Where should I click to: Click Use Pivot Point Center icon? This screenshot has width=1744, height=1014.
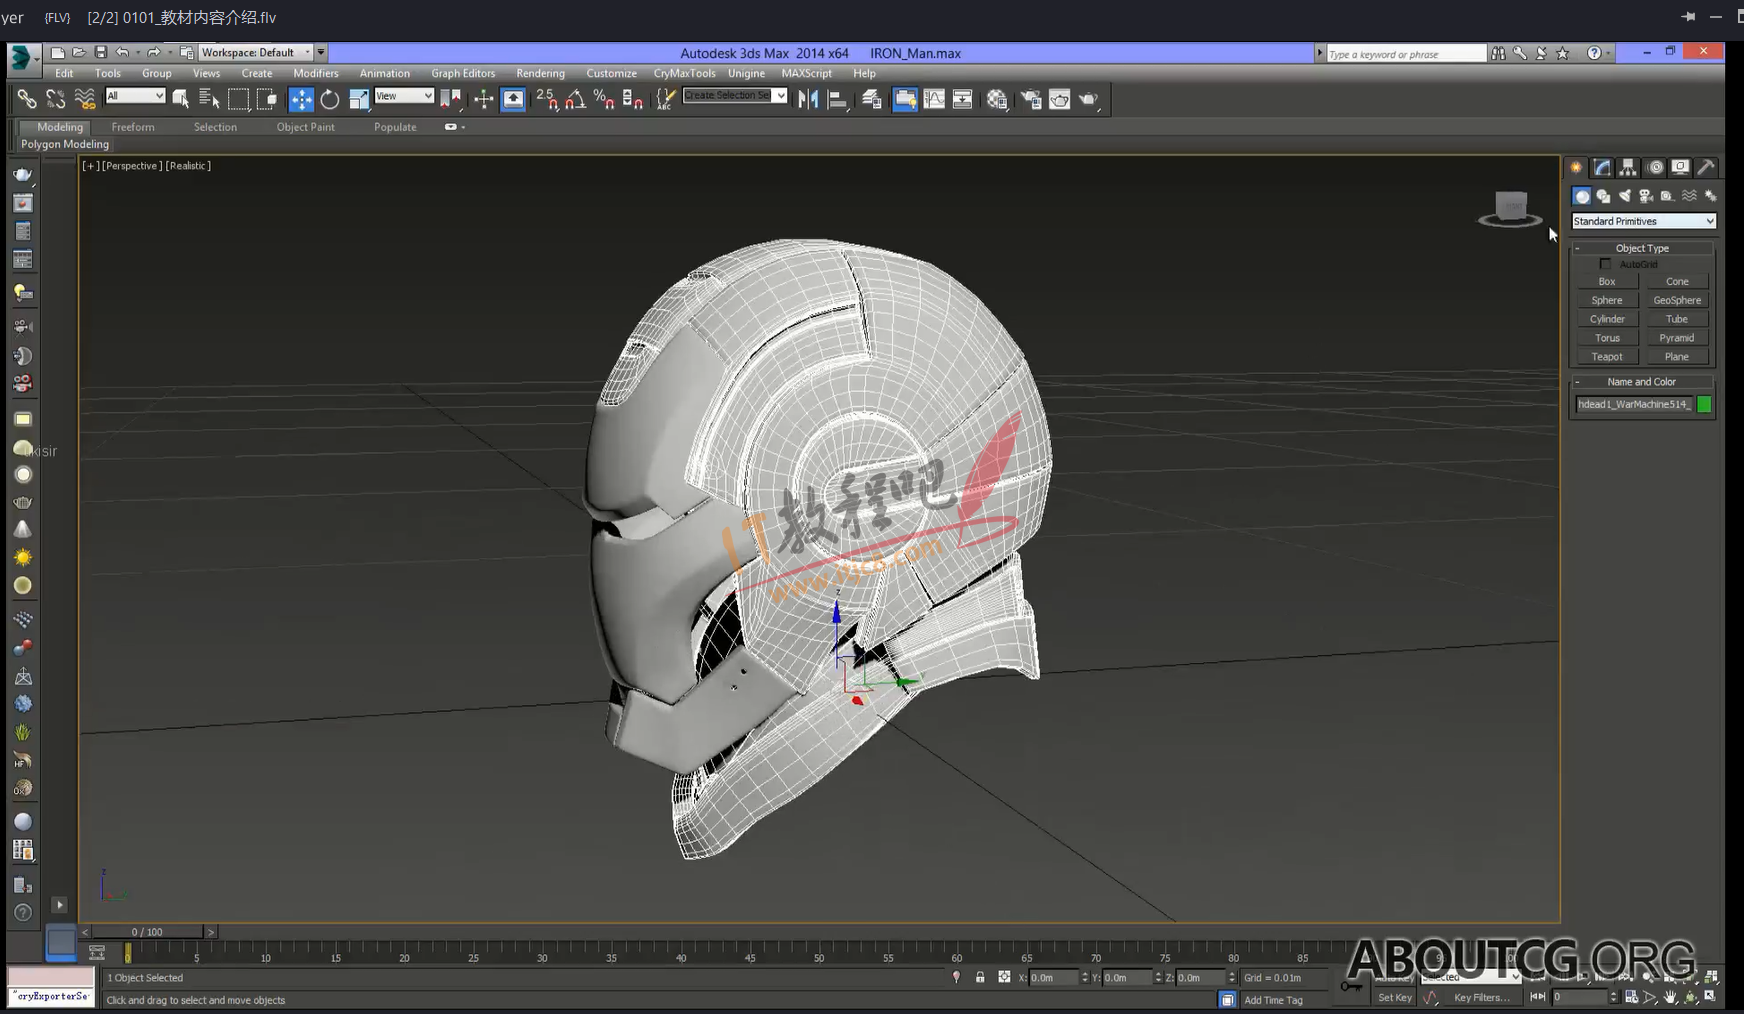coord(450,99)
